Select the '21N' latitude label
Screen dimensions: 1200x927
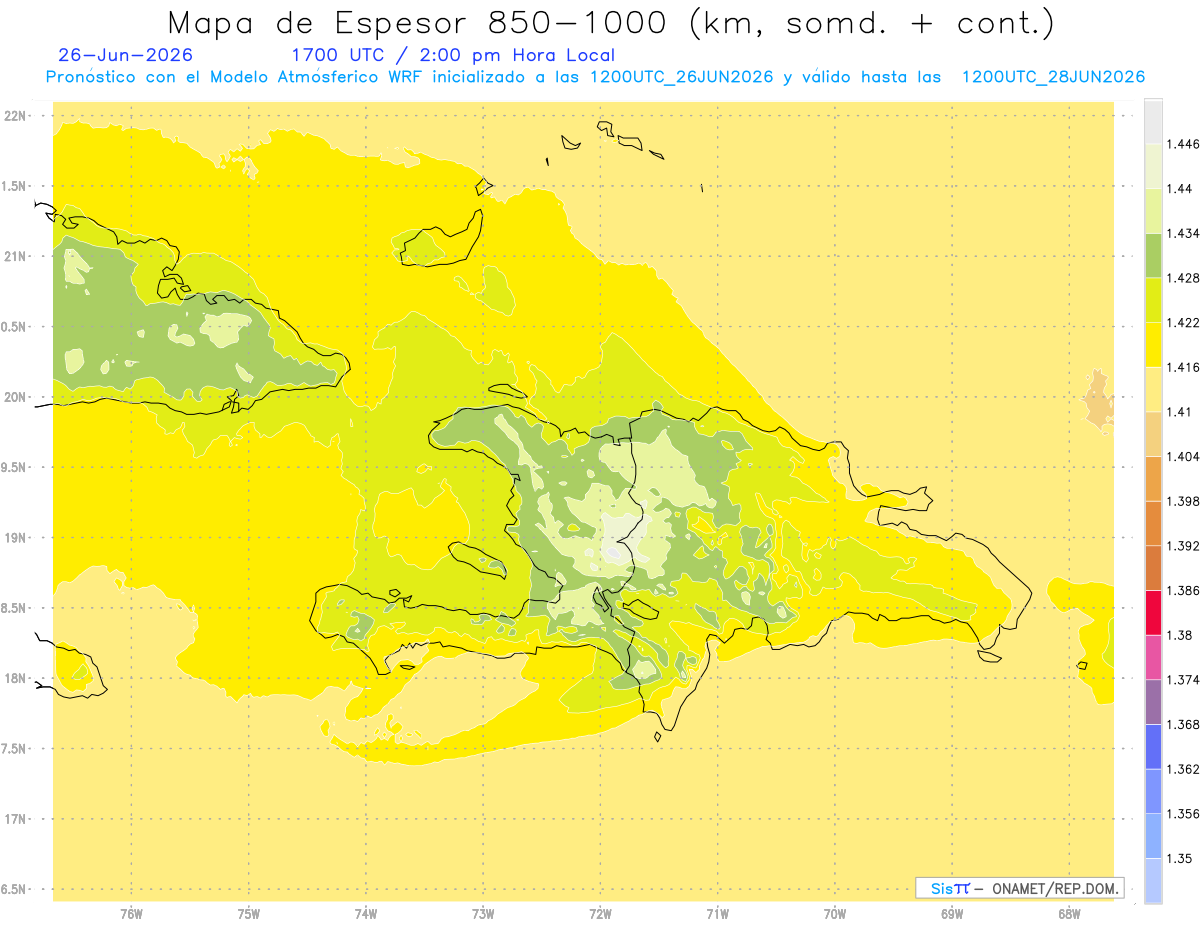pos(16,256)
